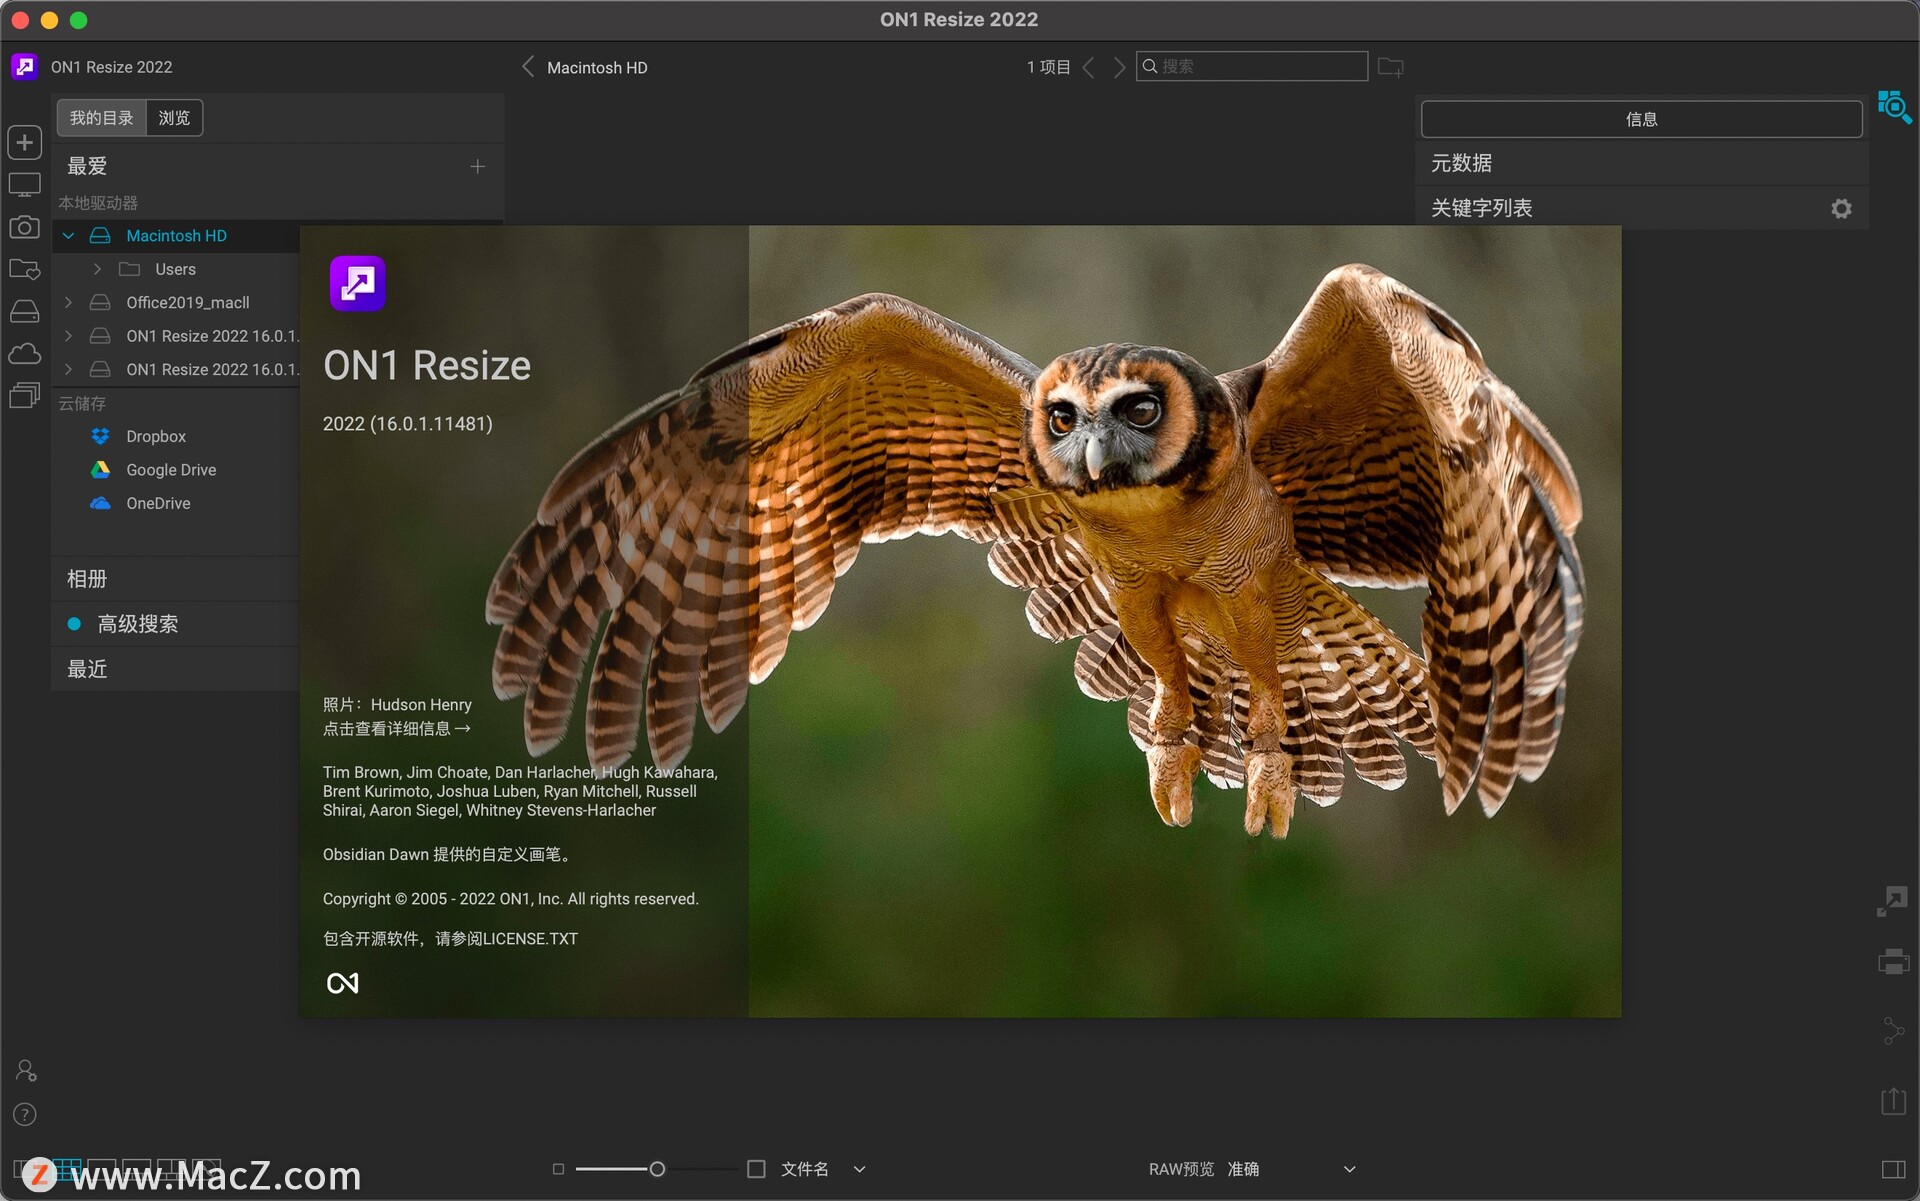The width and height of the screenshot is (1920, 1201).
Task: Select Macintosh HD in the drive tree
Action: tap(176, 236)
